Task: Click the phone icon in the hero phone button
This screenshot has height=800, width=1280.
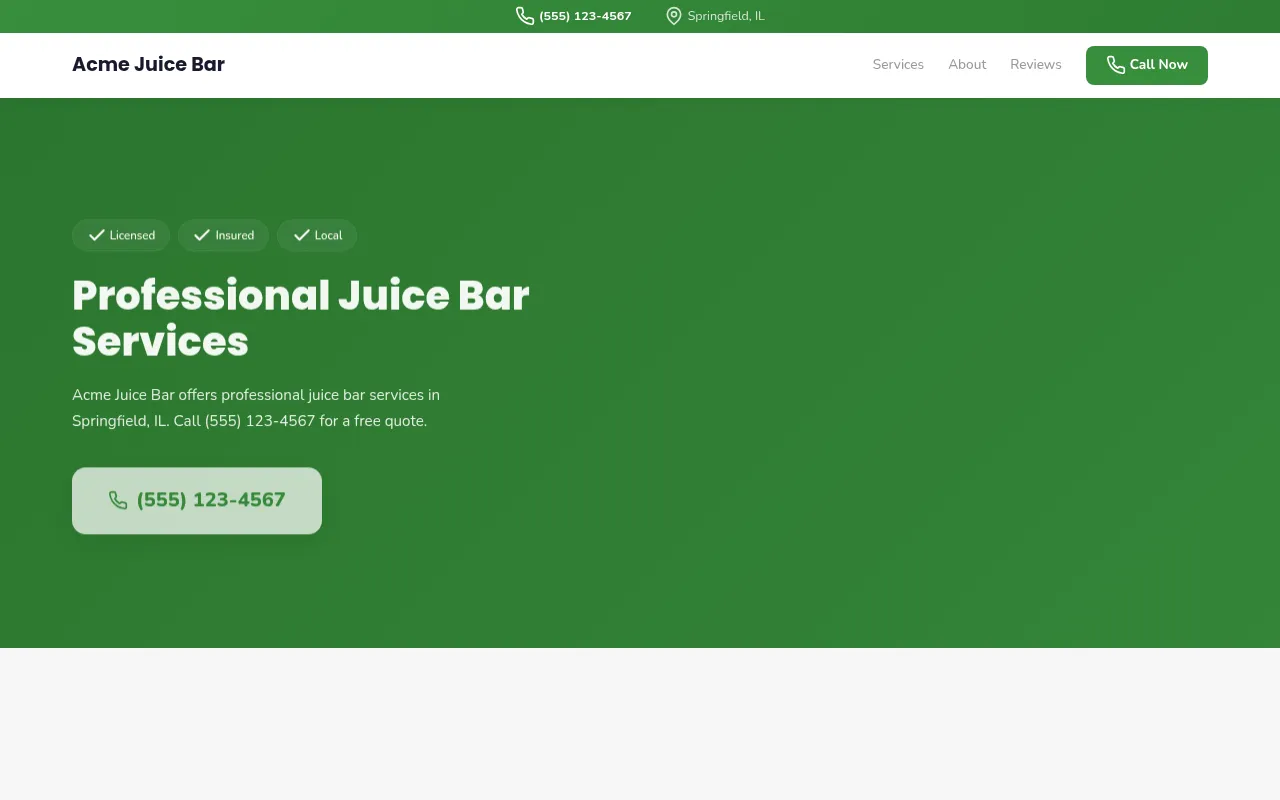Action: [118, 500]
